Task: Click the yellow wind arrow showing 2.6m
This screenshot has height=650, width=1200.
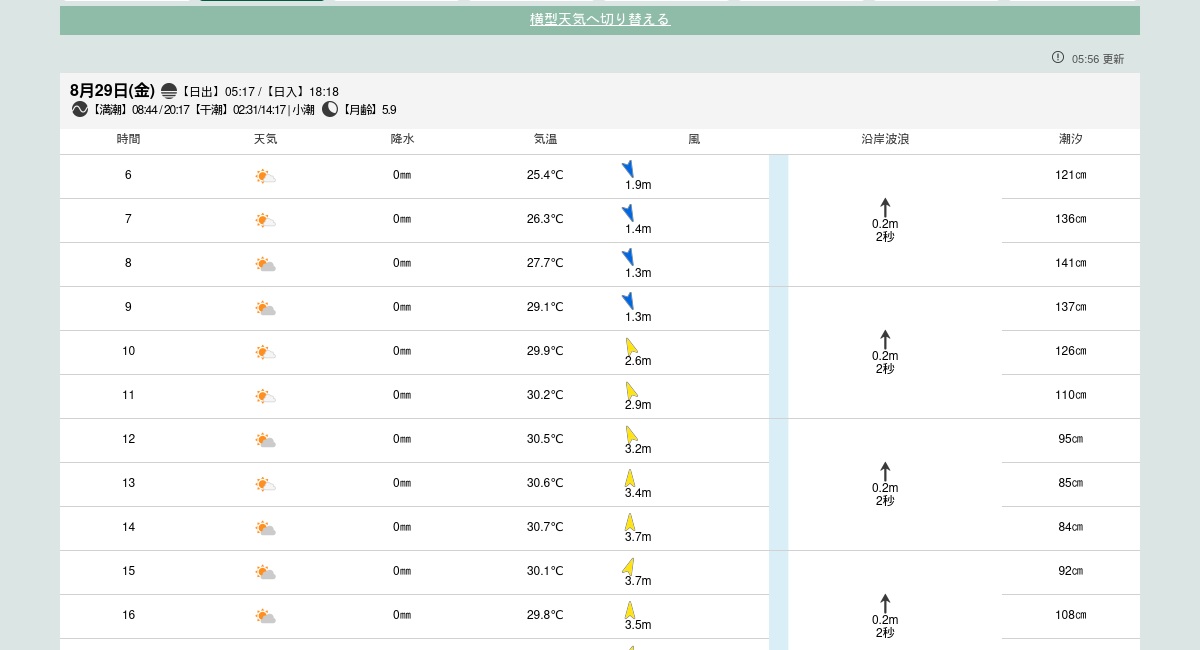Action: [x=631, y=346]
